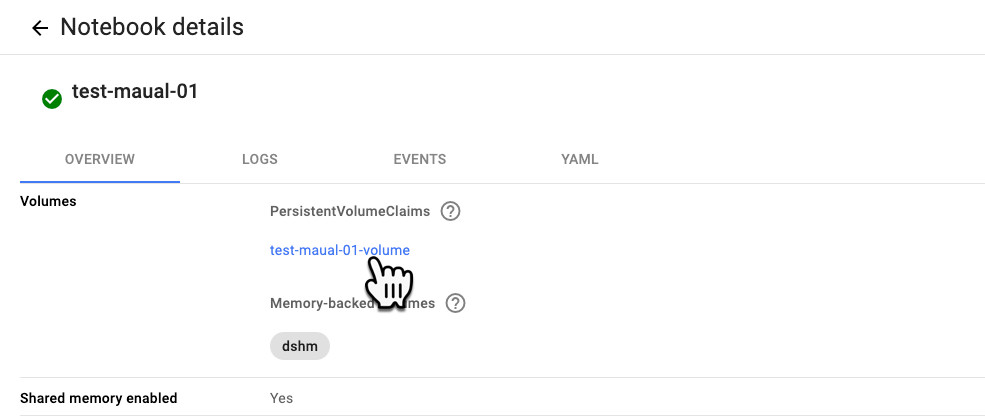Select the dshm volume chip
The height and width of the screenshot is (416, 985).
[x=299, y=346]
